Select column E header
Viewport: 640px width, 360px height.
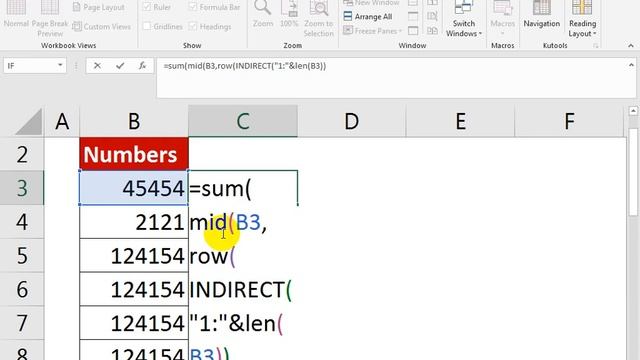(x=460, y=121)
